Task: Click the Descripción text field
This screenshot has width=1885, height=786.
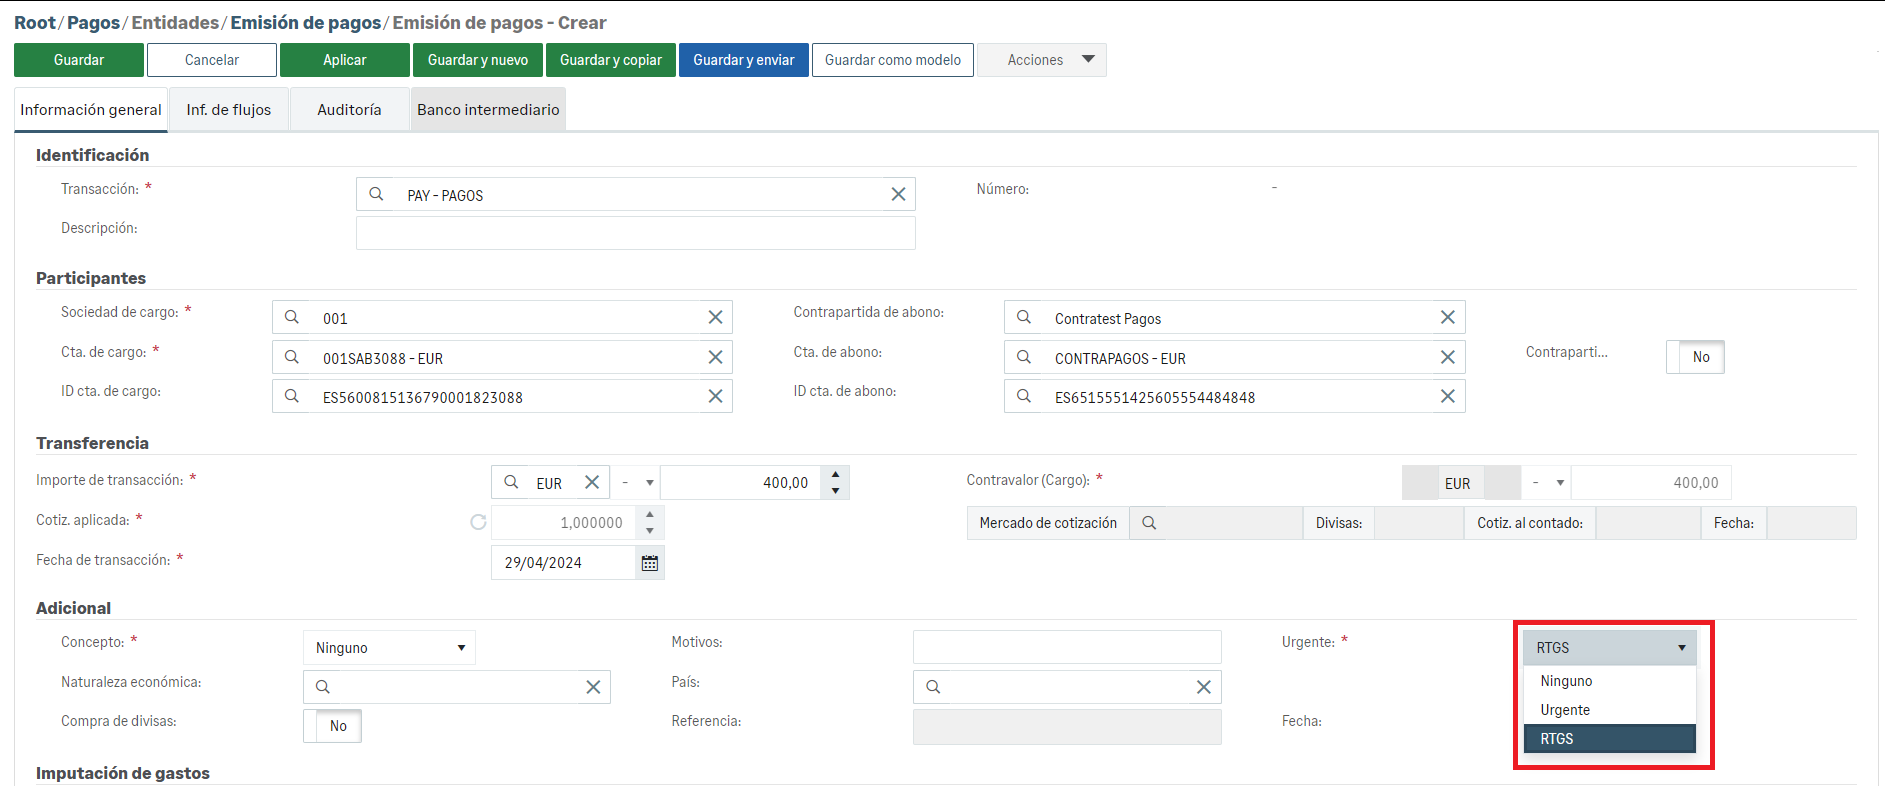Action: coord(635,233)
